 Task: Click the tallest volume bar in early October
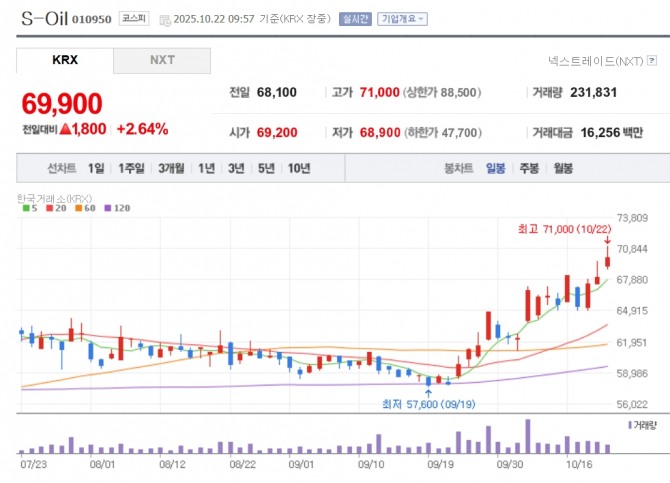point(528,436)
